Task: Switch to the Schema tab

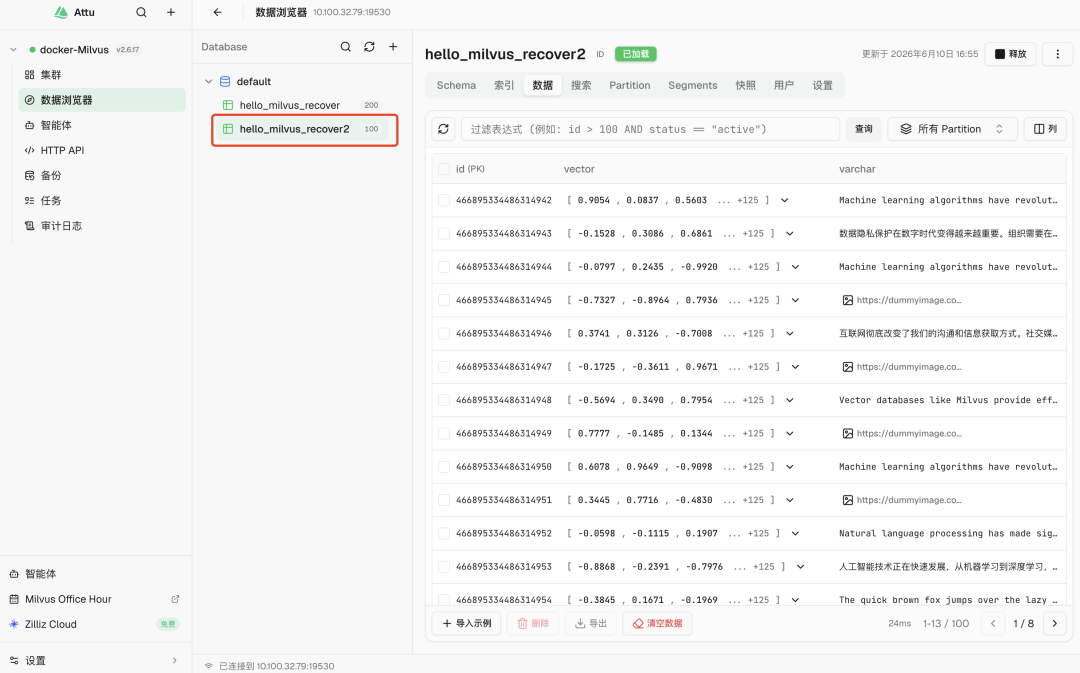Action: pos(456,85)
